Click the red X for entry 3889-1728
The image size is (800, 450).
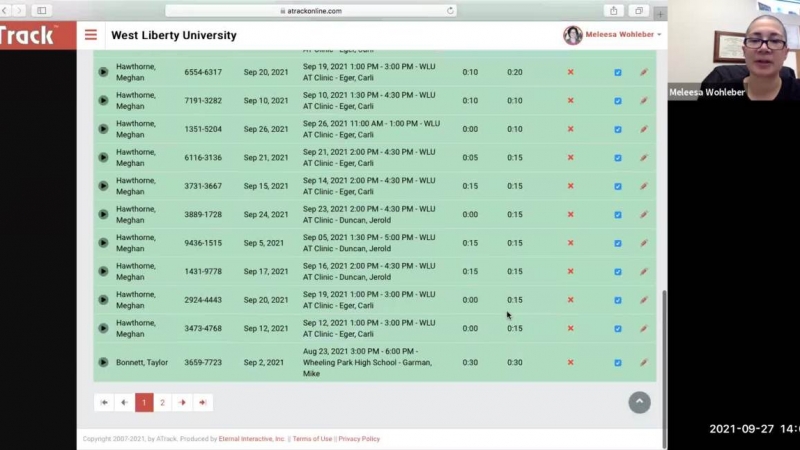[571, 215]
